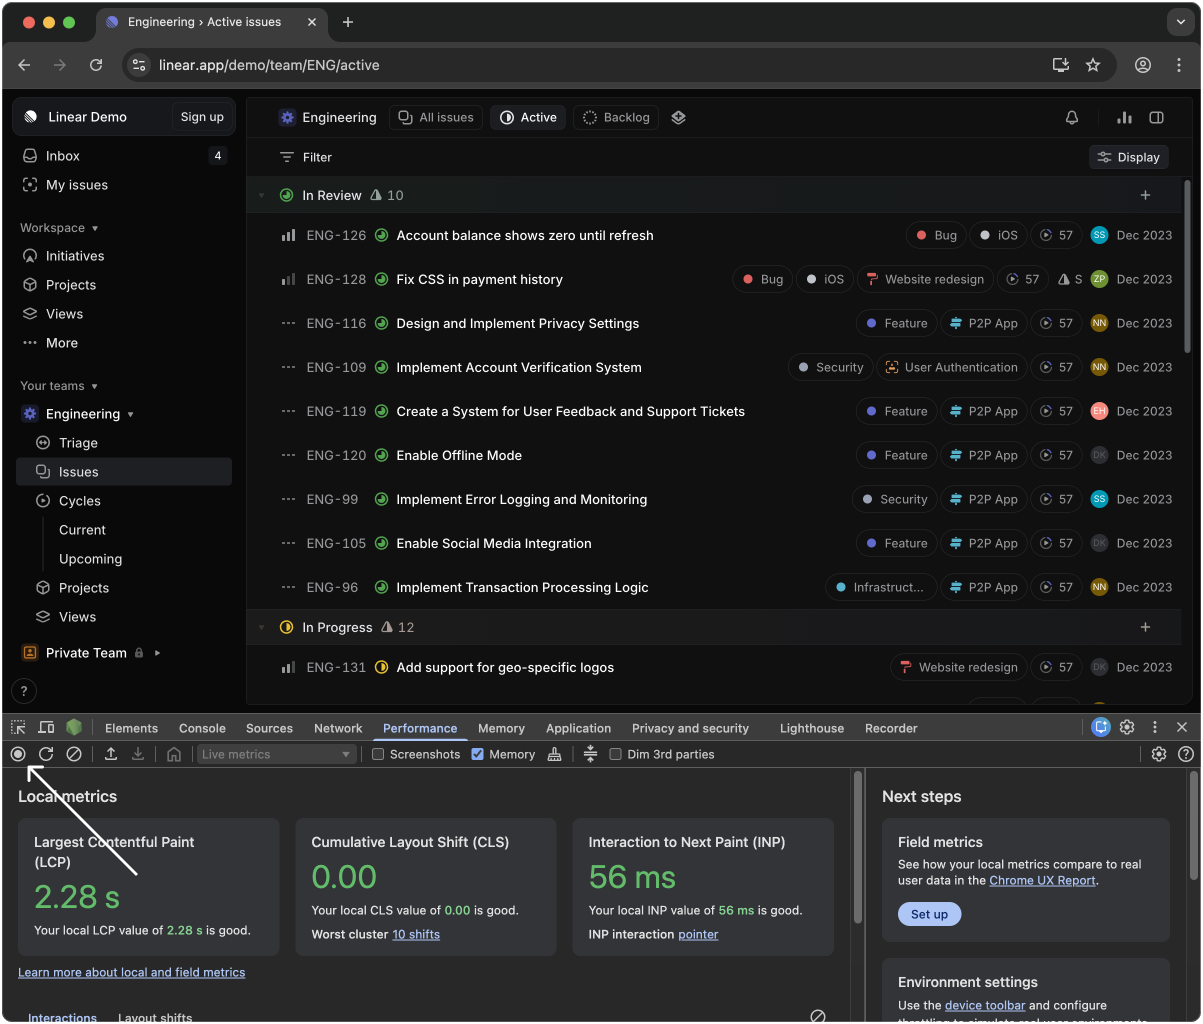Toggle DevTools inspect element picker
1203x1024 pixels.
[x=19, y=728]
